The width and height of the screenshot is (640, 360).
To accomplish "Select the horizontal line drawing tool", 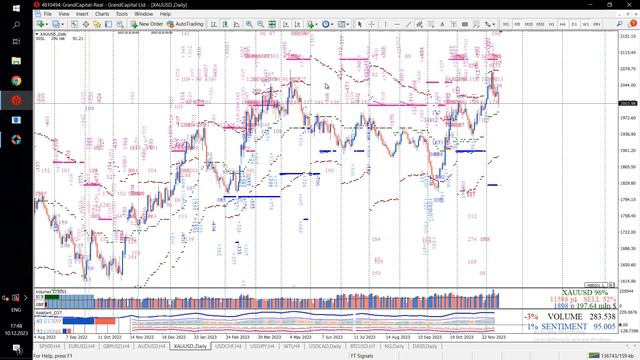I will [397, 24].
